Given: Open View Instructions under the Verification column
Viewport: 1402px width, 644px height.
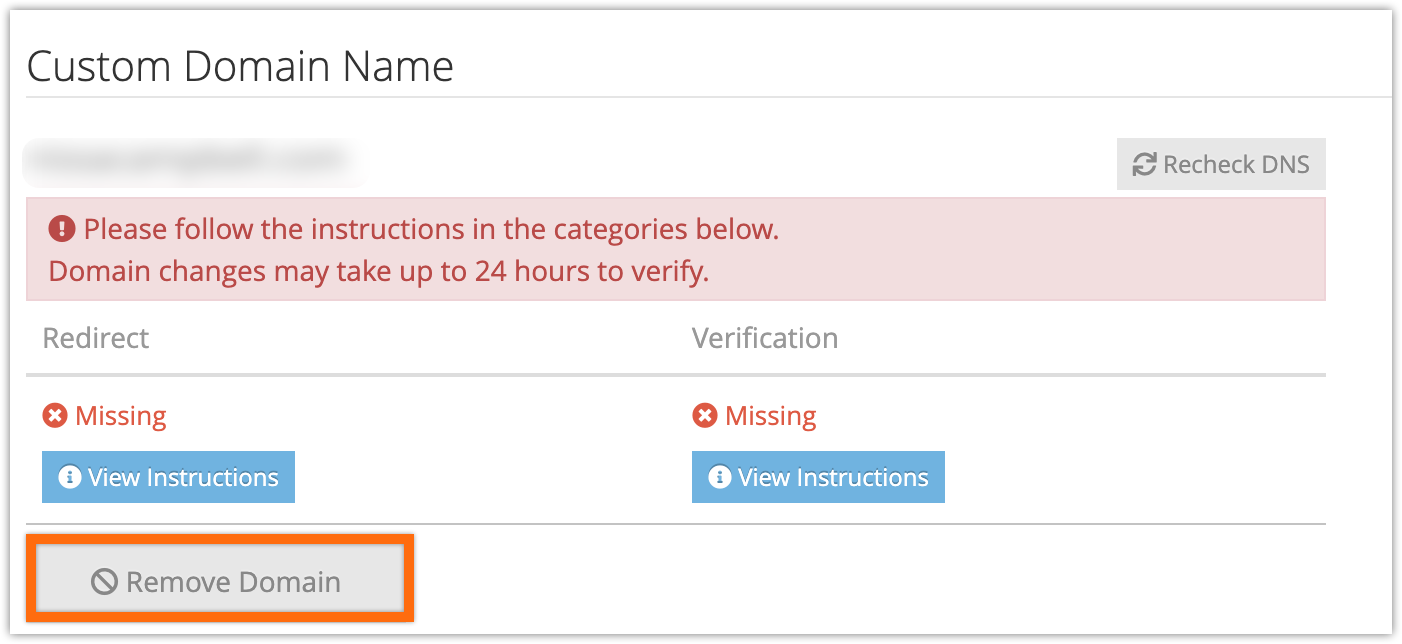Looking at the screenshot, I should tap(818, 477).
